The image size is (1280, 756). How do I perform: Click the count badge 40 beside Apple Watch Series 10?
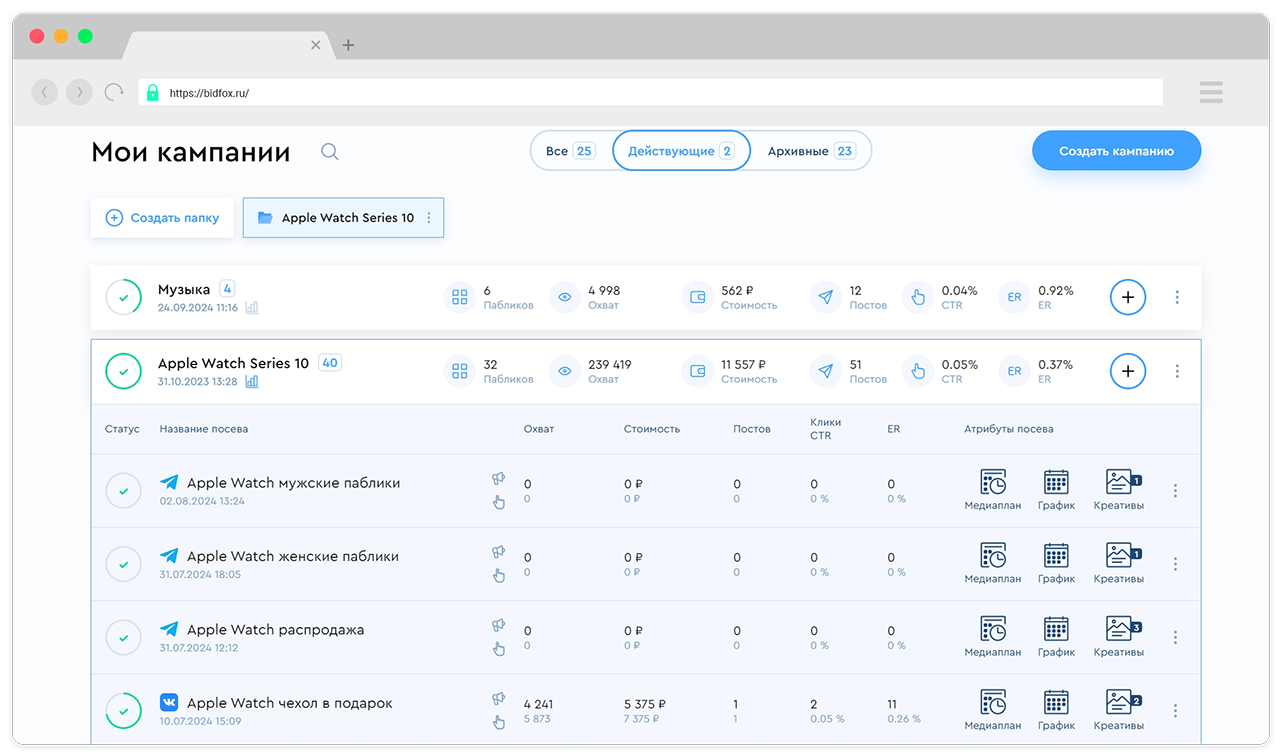(x=330, y=362)
